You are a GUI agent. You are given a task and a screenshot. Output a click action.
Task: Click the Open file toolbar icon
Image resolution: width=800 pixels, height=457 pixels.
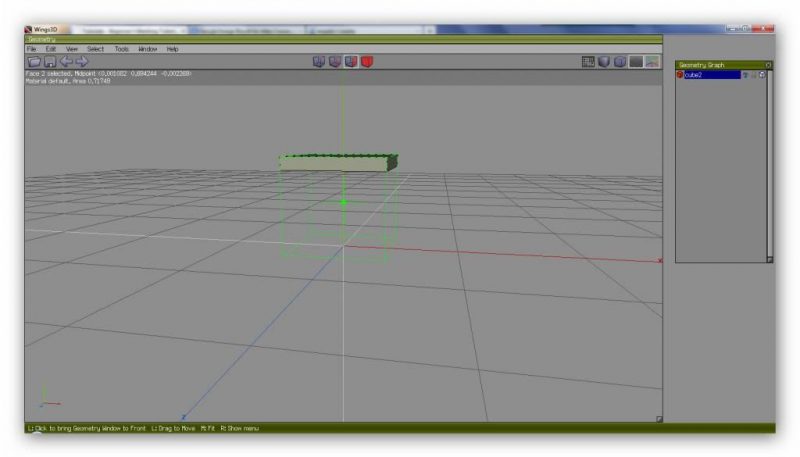click(x=33, y=62)
